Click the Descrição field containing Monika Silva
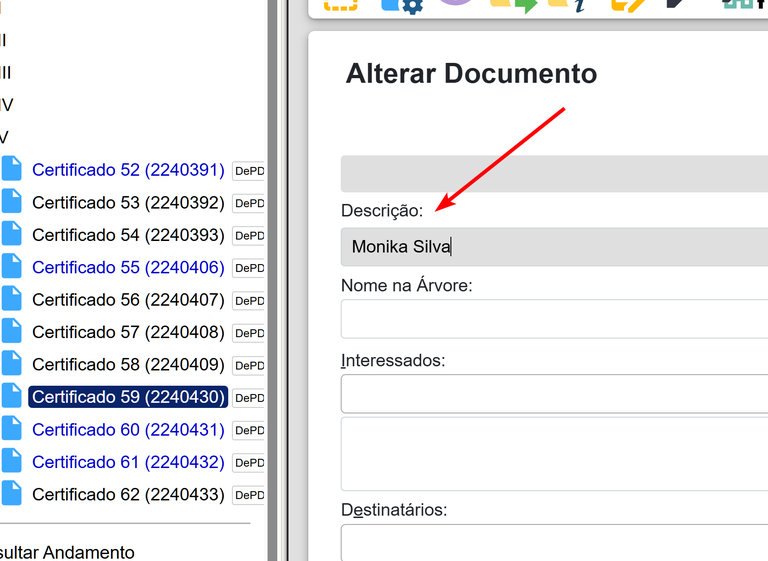Screen dimensions: 768x561 point(554,247)
